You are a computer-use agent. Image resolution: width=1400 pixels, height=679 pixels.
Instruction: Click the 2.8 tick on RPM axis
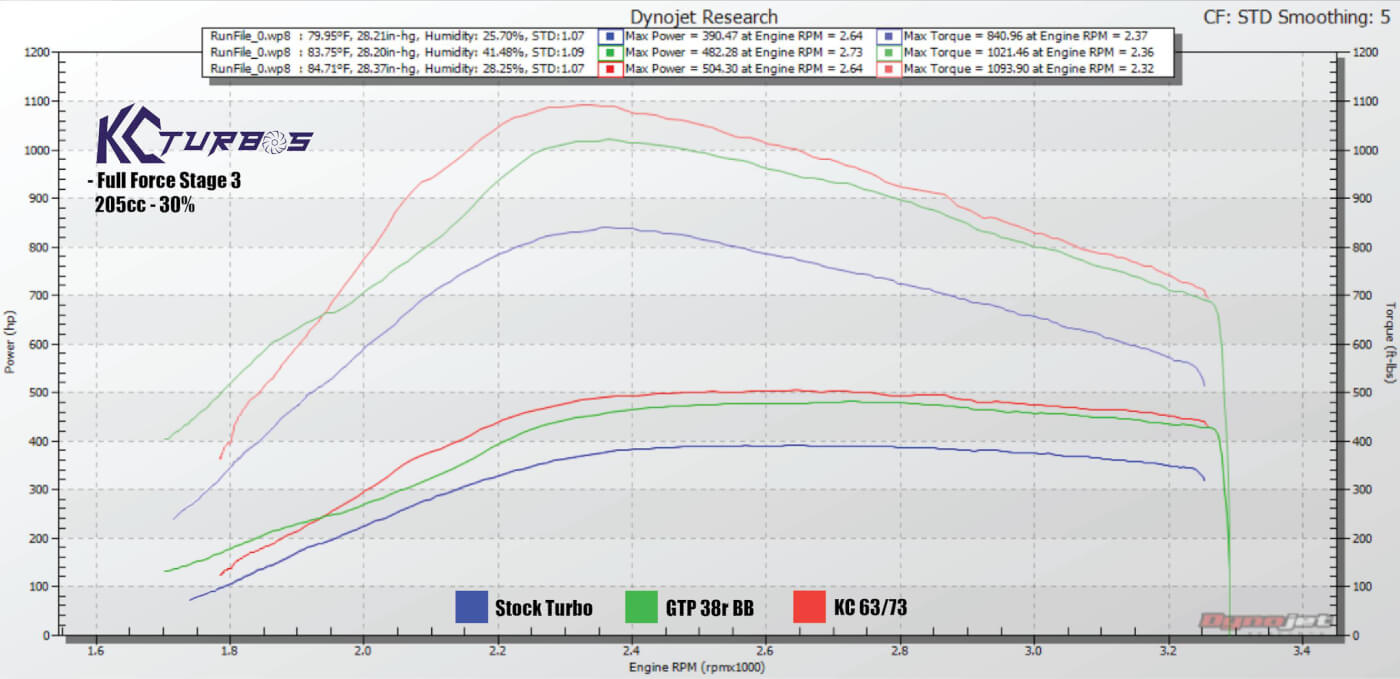900,650
